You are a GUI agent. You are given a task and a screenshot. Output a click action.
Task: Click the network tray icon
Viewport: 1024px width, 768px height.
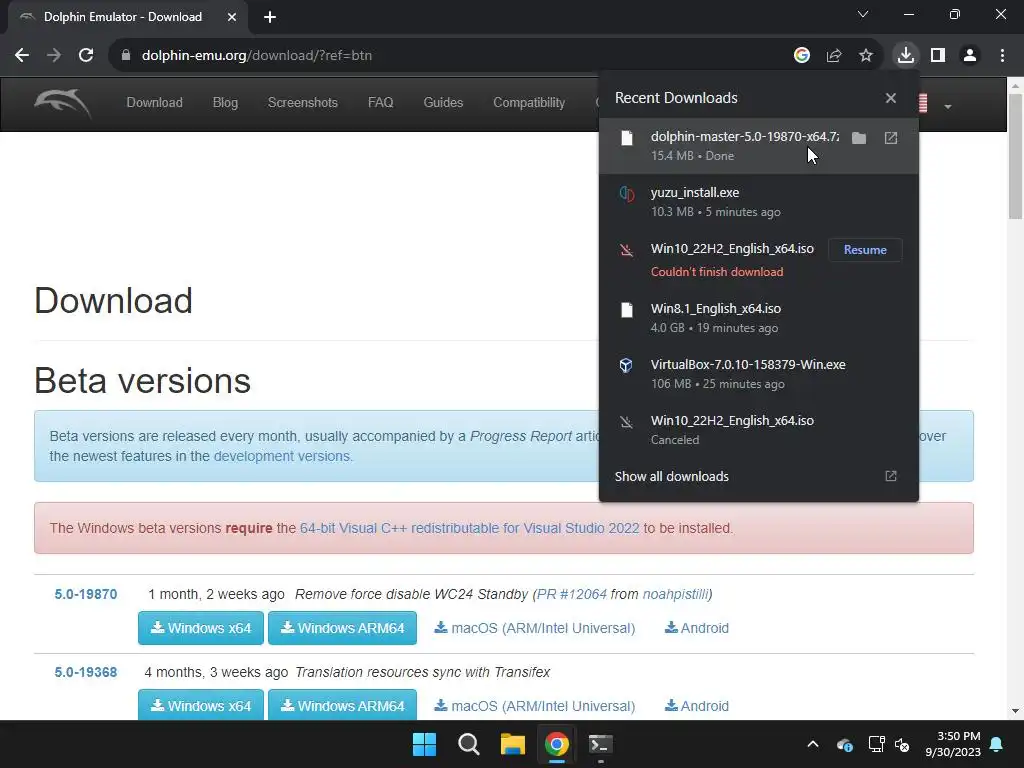pos(876,744)
